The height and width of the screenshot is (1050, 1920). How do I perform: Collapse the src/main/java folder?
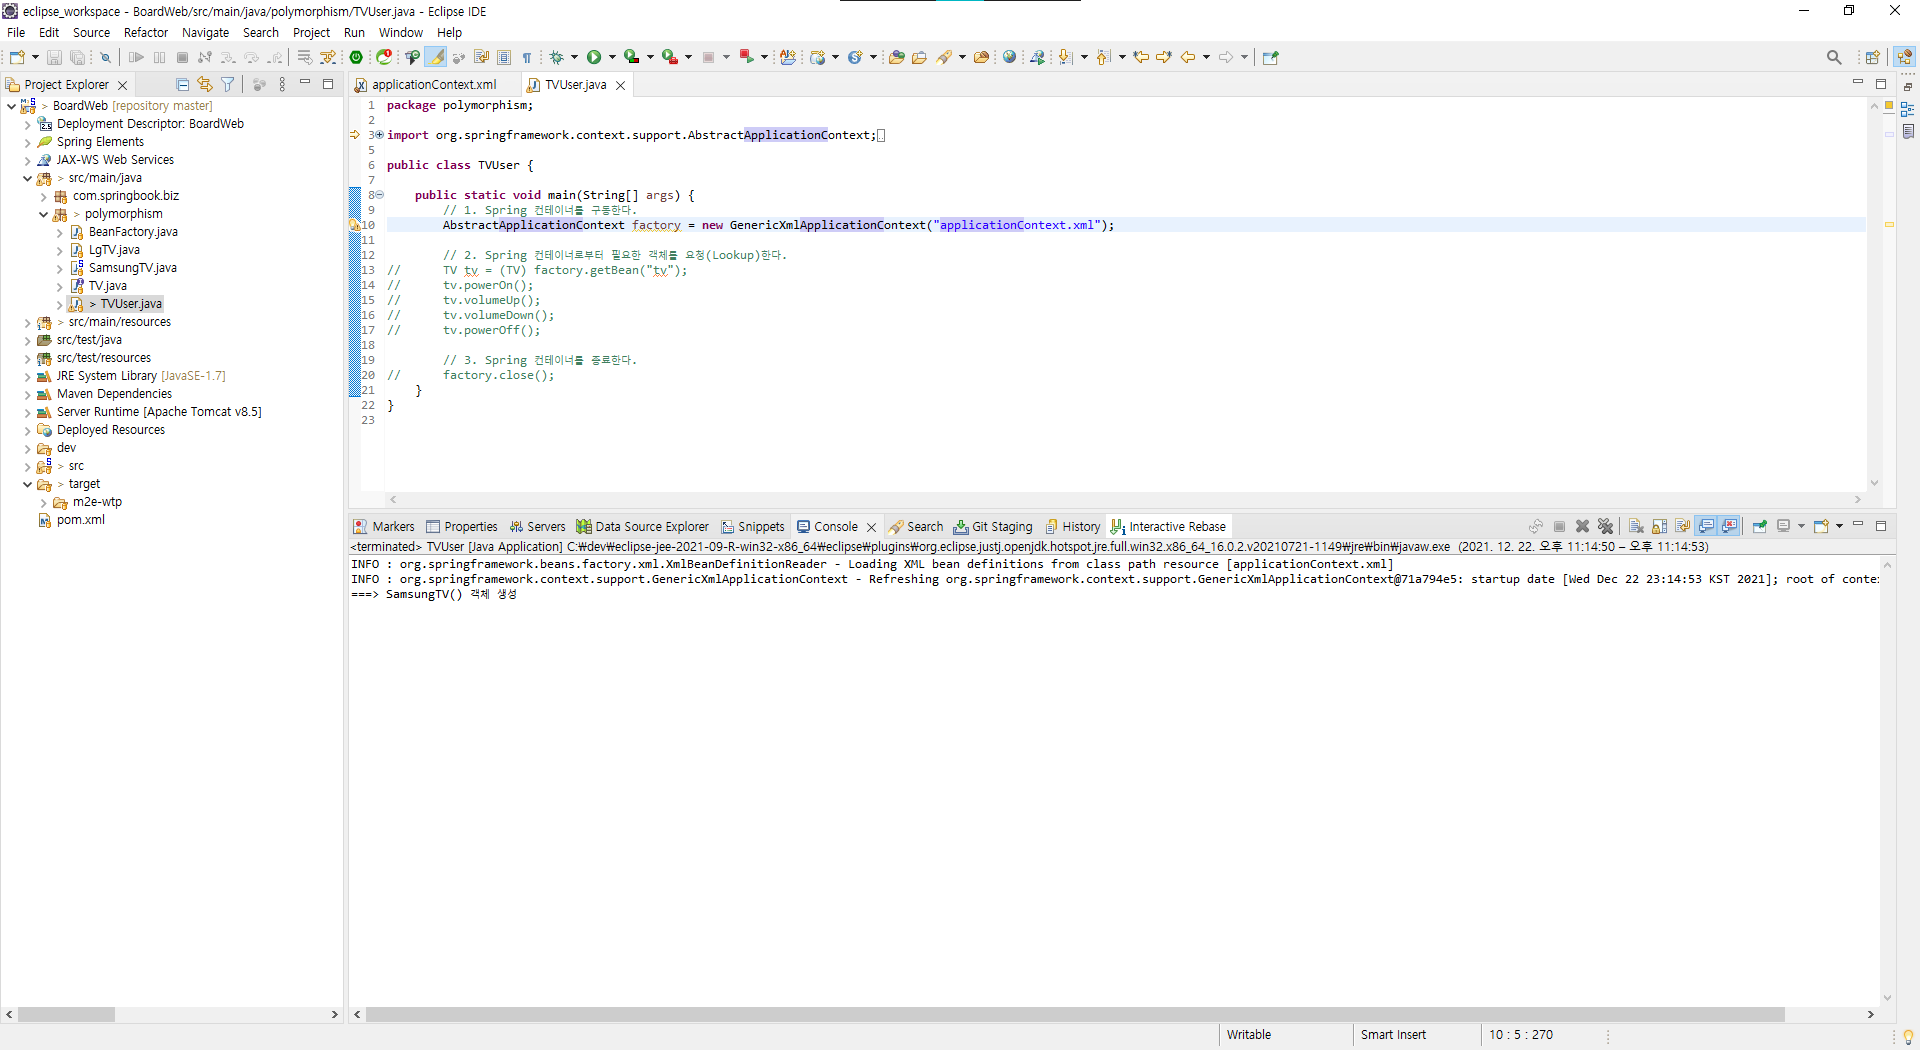tap(27, 178)
